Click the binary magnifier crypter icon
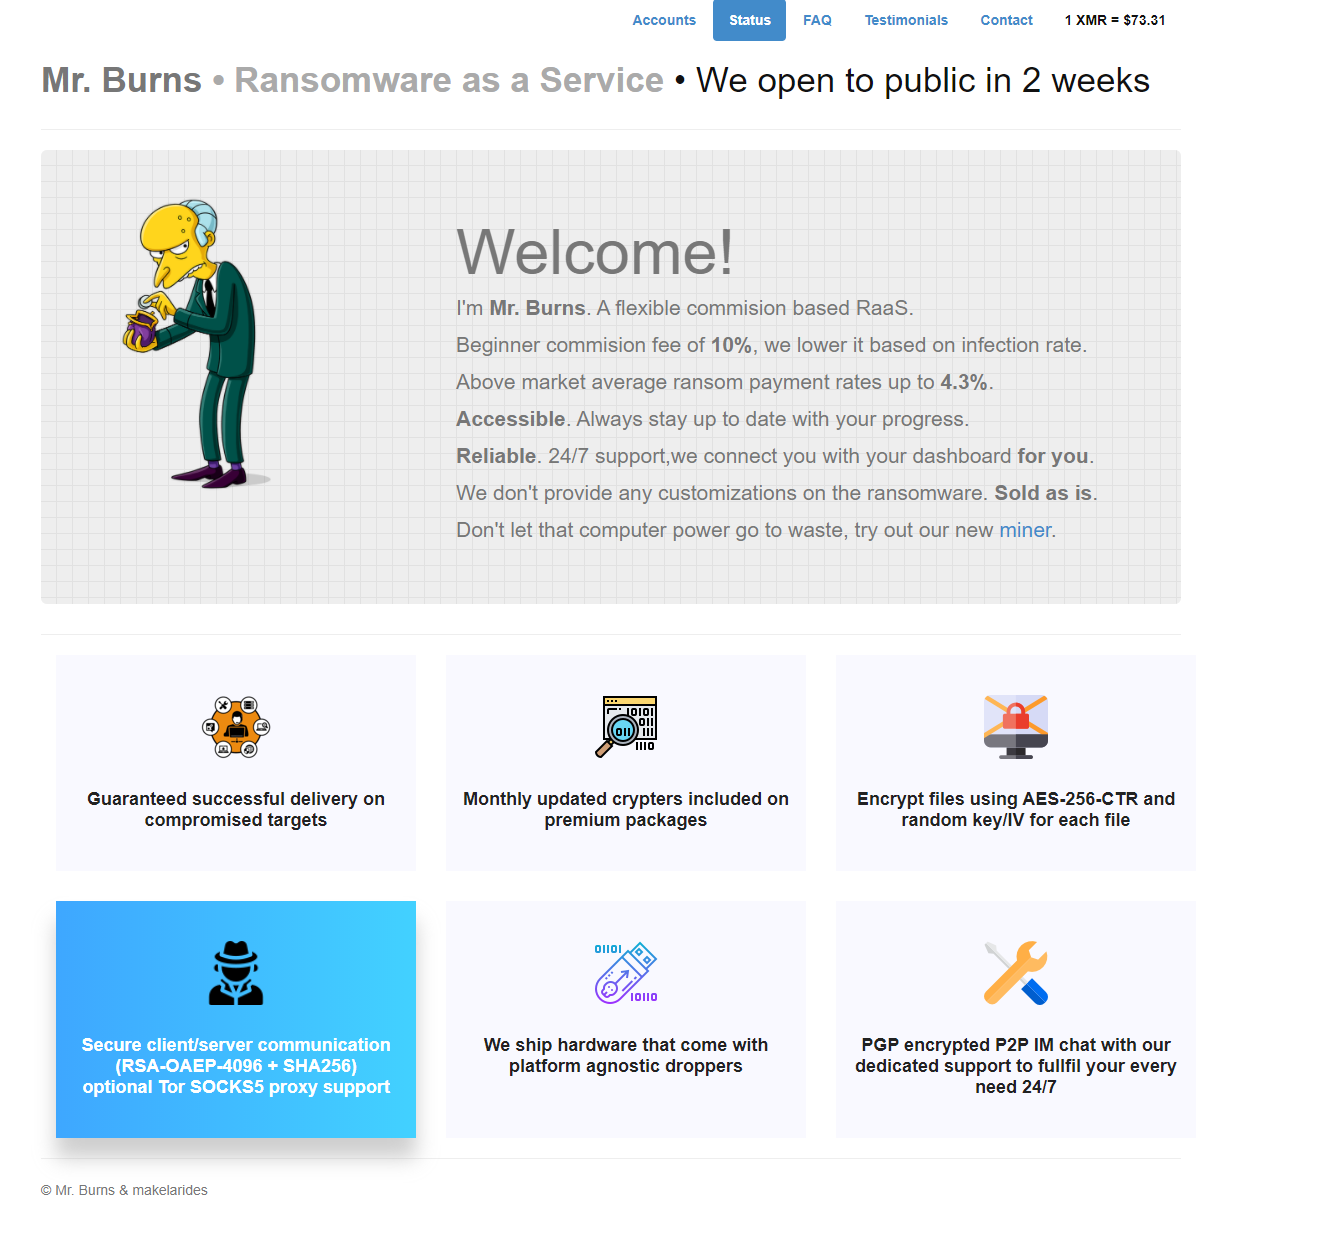 (x=626, y=727)
